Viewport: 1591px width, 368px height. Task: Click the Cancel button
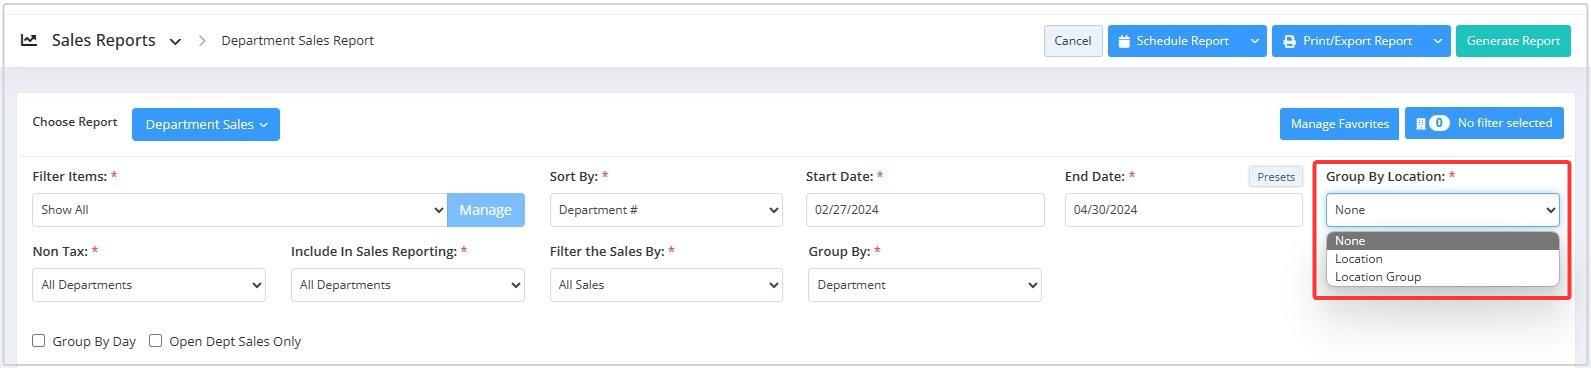click(x=1073, y=41)
